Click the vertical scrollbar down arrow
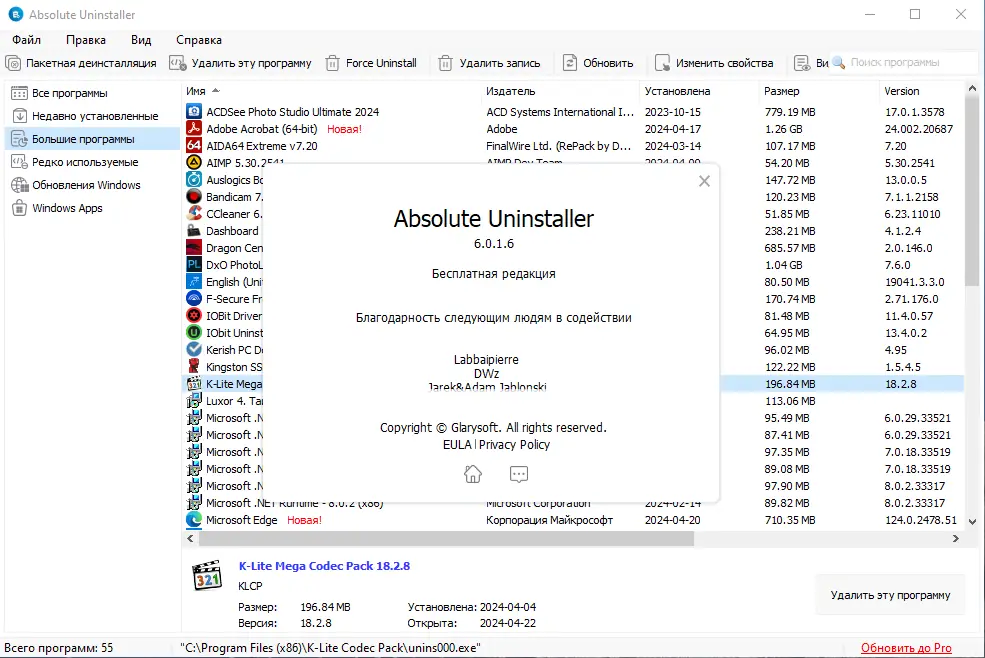The height and width of the screenshot is (658, 985). pyautogui.click(x=972, y=522)
